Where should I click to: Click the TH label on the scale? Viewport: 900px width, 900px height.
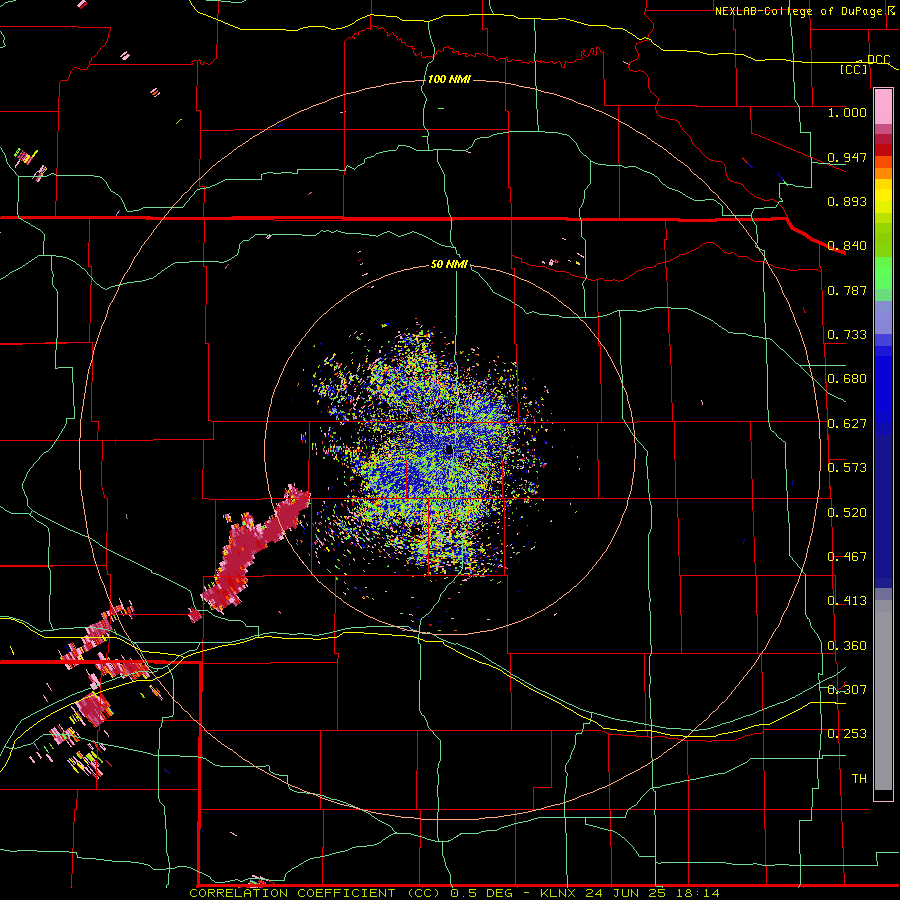pyautogui.click(x=859, y=779)
